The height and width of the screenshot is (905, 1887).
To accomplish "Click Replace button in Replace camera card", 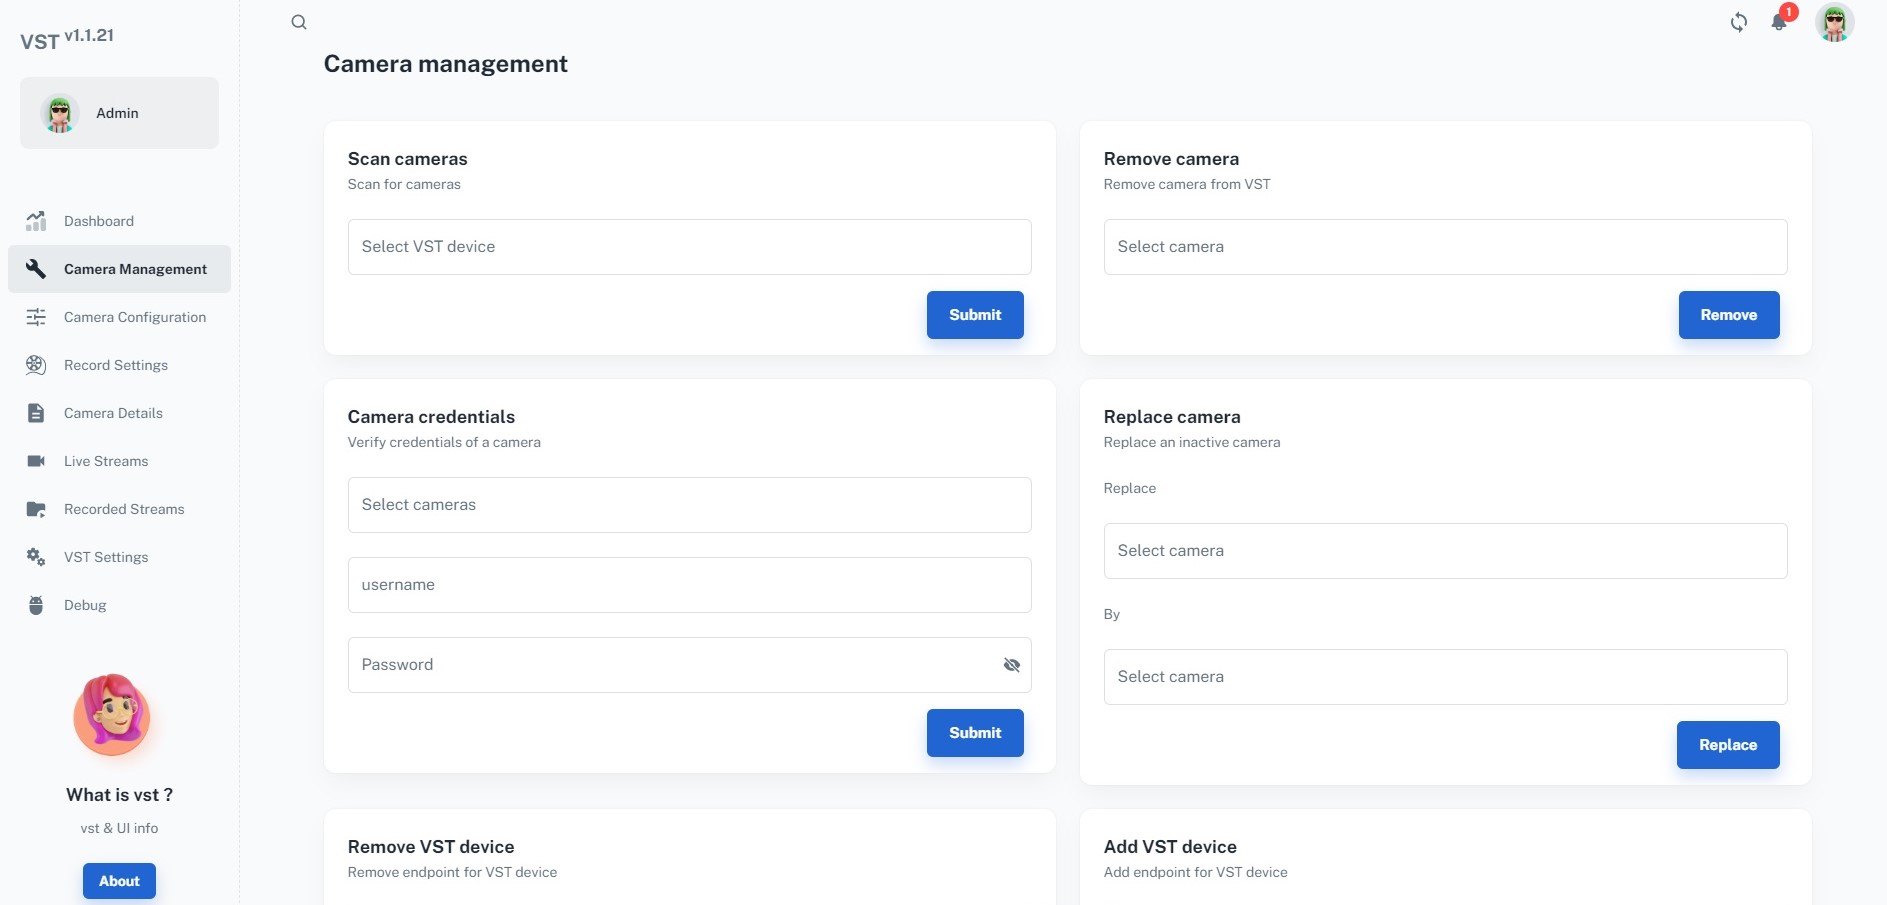I will (1727, 744).
